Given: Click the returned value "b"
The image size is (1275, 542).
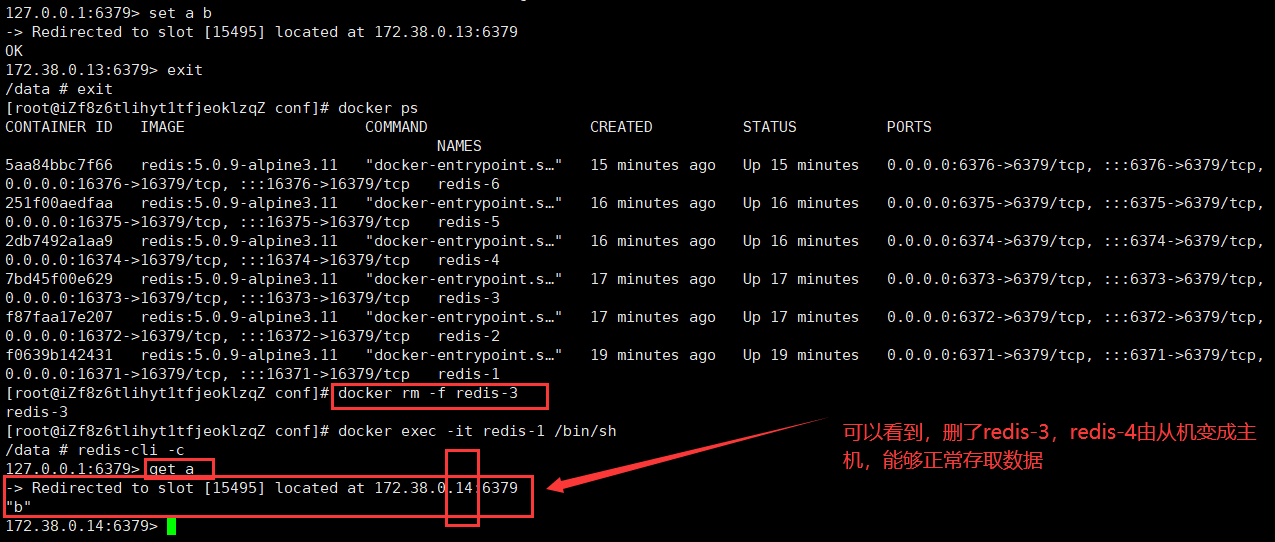Looking at the screenshot, I should 18,507.
